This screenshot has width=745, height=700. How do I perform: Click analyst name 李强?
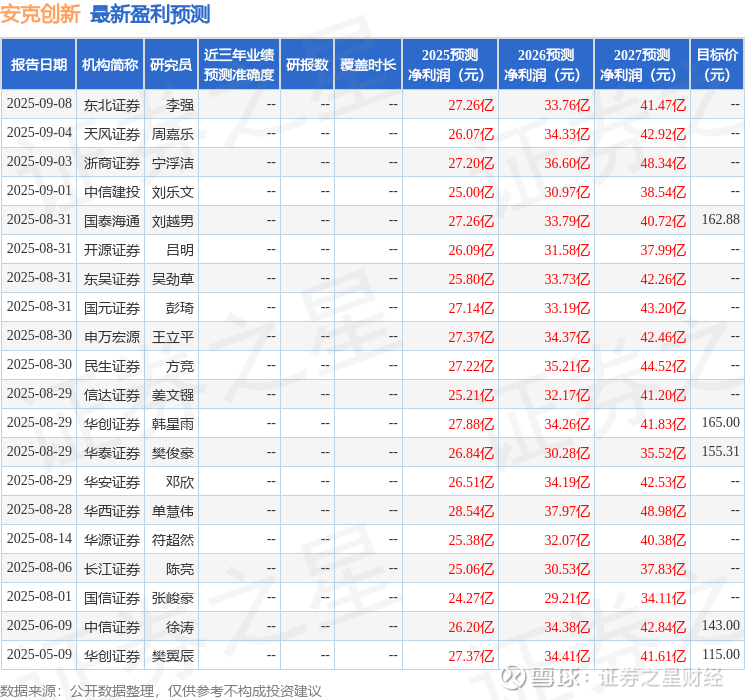(180, 105)
